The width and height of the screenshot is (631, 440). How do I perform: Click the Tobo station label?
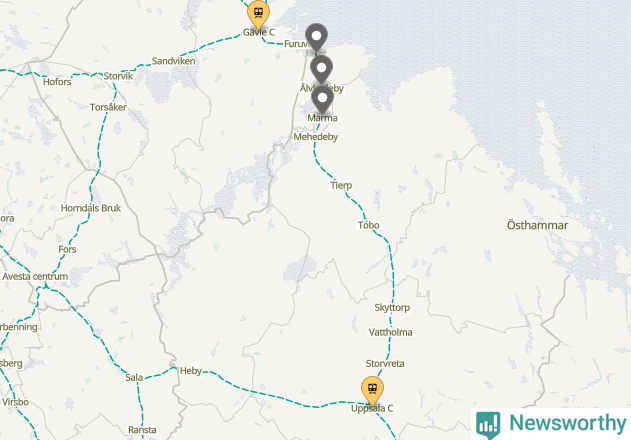tap(369, 225)
